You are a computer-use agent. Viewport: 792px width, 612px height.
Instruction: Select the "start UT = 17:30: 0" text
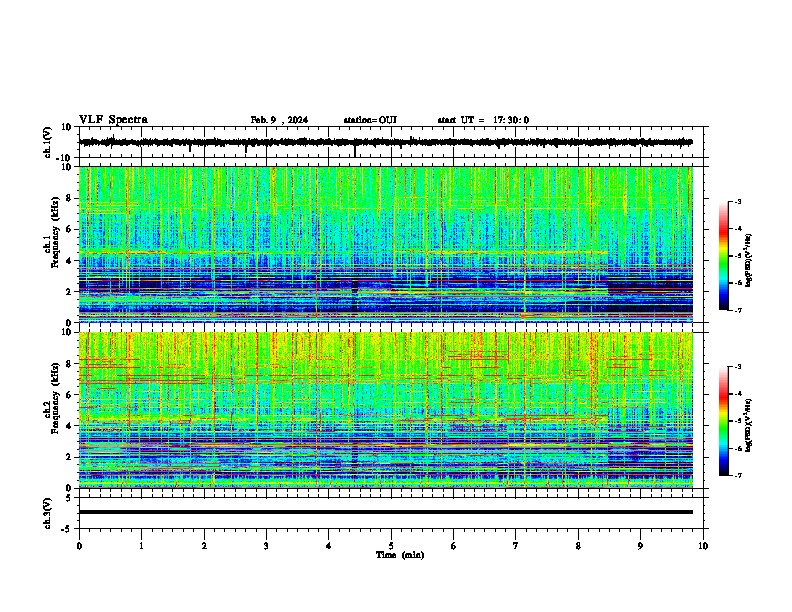[483, 120]
